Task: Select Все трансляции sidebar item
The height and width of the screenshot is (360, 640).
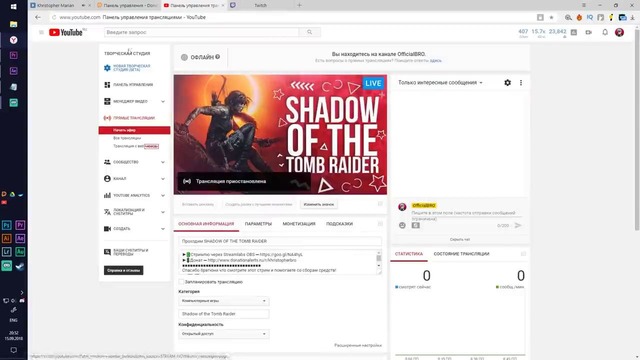Action: [x=127, y=138]
